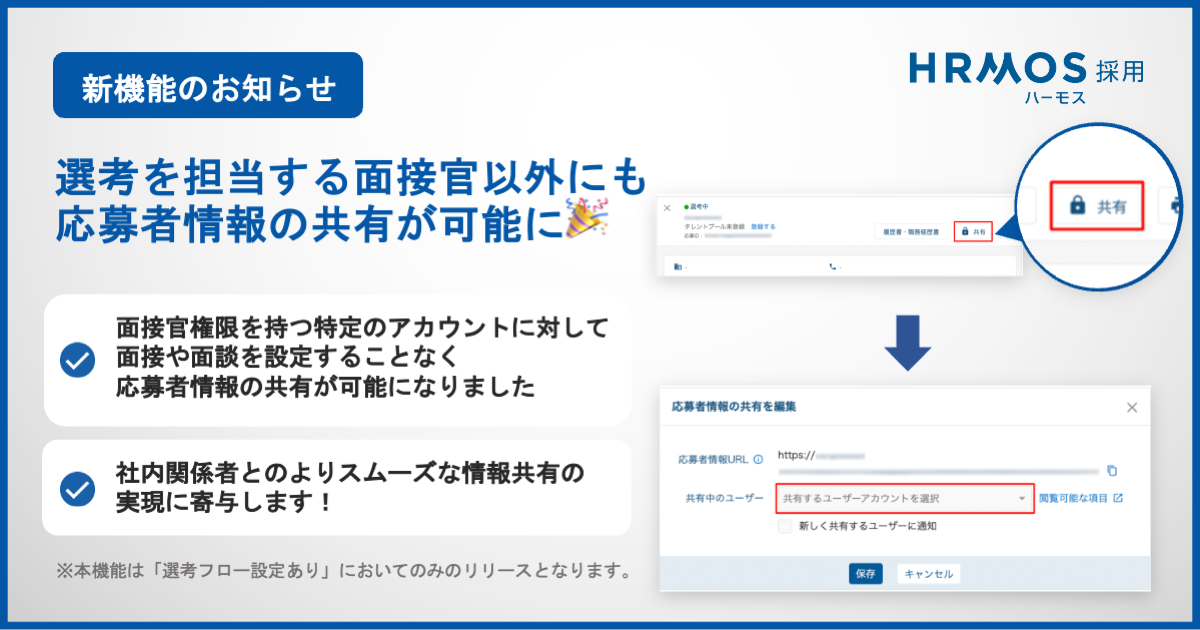Click the building icon in applicant panel
The image size is (1200, 630).
point(677,267)
